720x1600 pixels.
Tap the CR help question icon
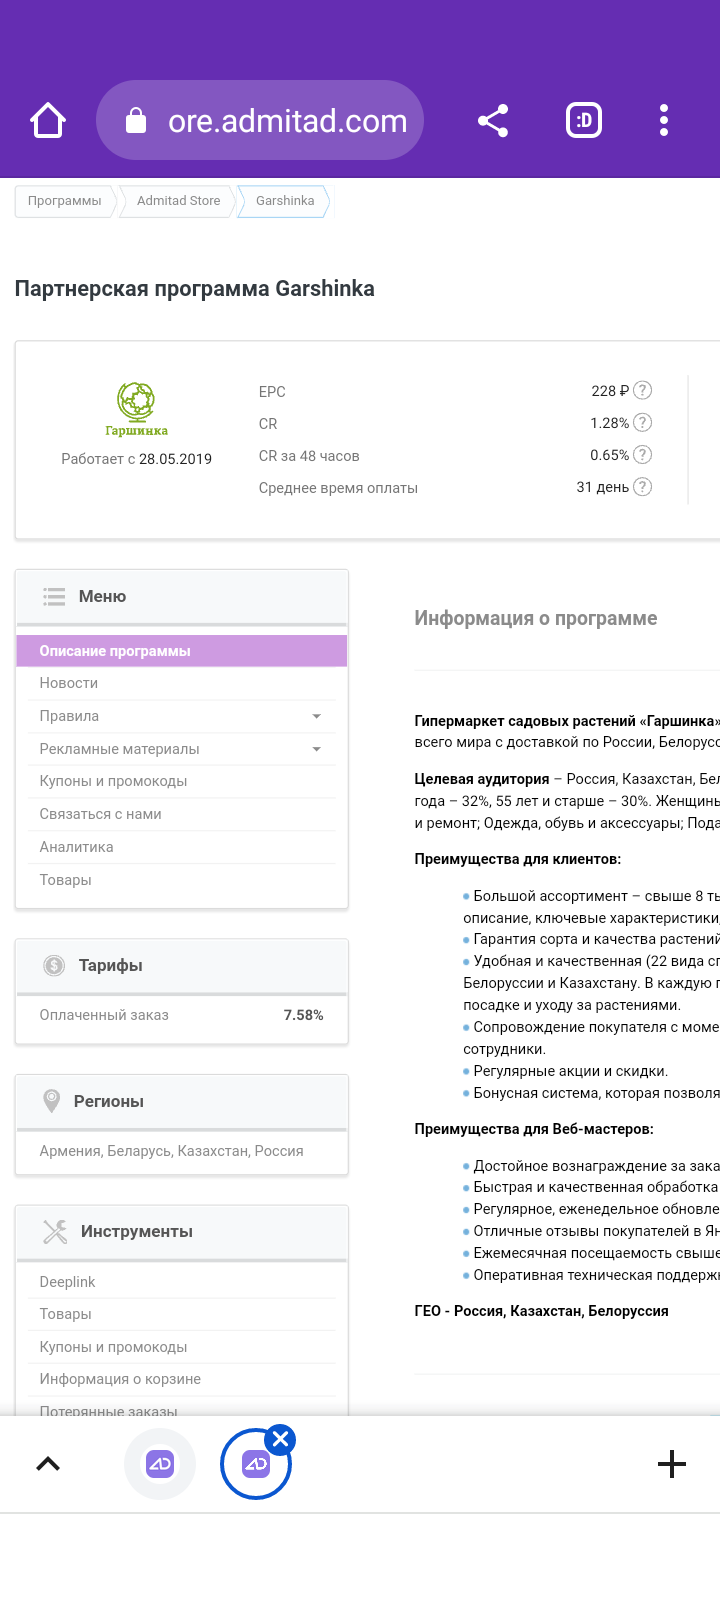[x=643, y=423]
